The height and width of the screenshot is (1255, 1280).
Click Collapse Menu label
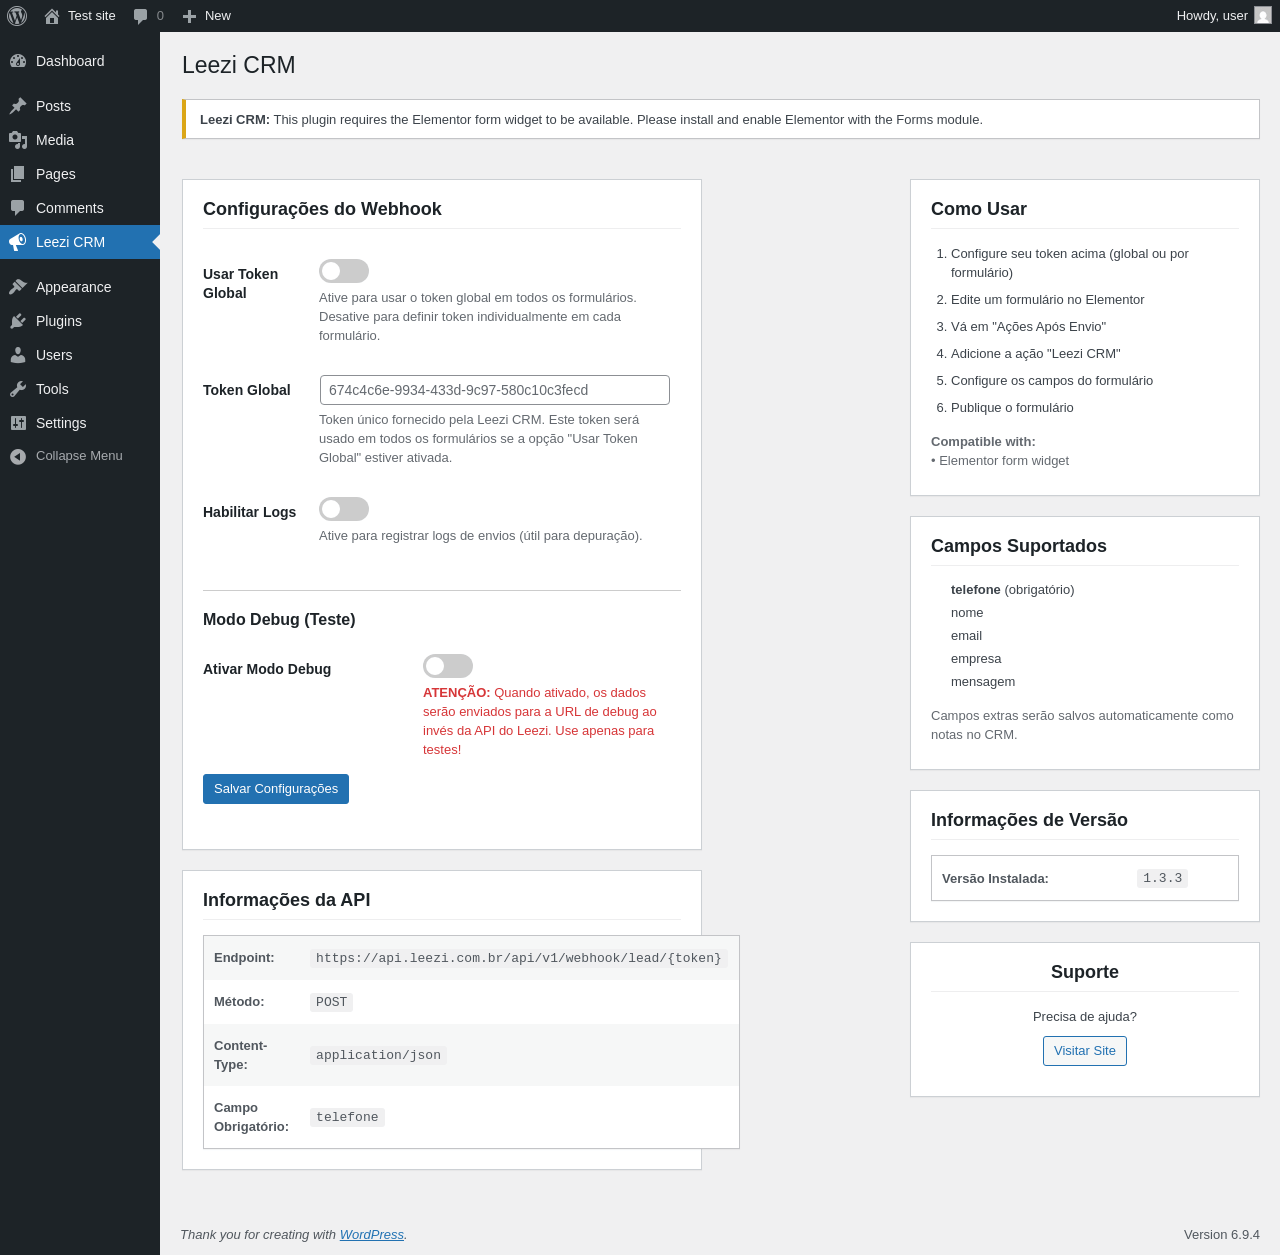79,456
